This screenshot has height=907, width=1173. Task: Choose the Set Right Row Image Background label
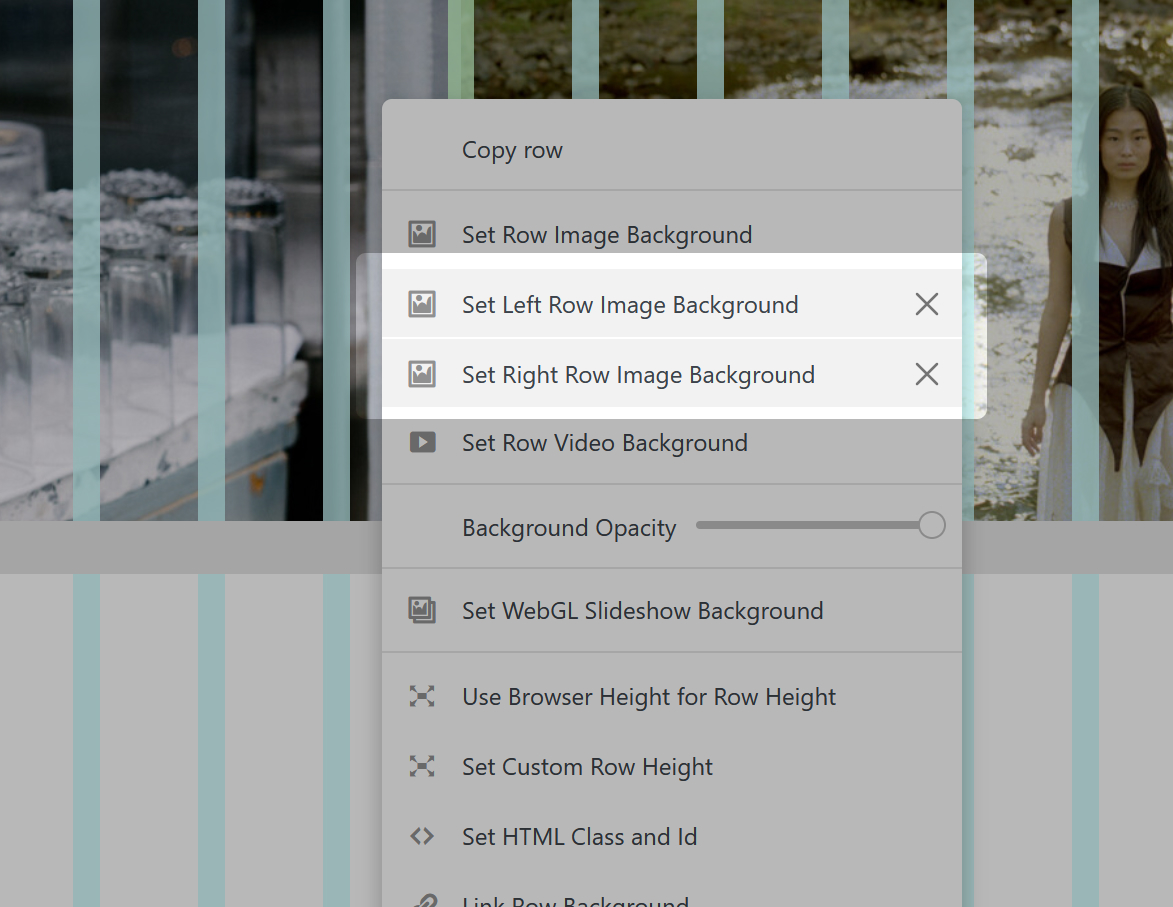click(638, 375)
